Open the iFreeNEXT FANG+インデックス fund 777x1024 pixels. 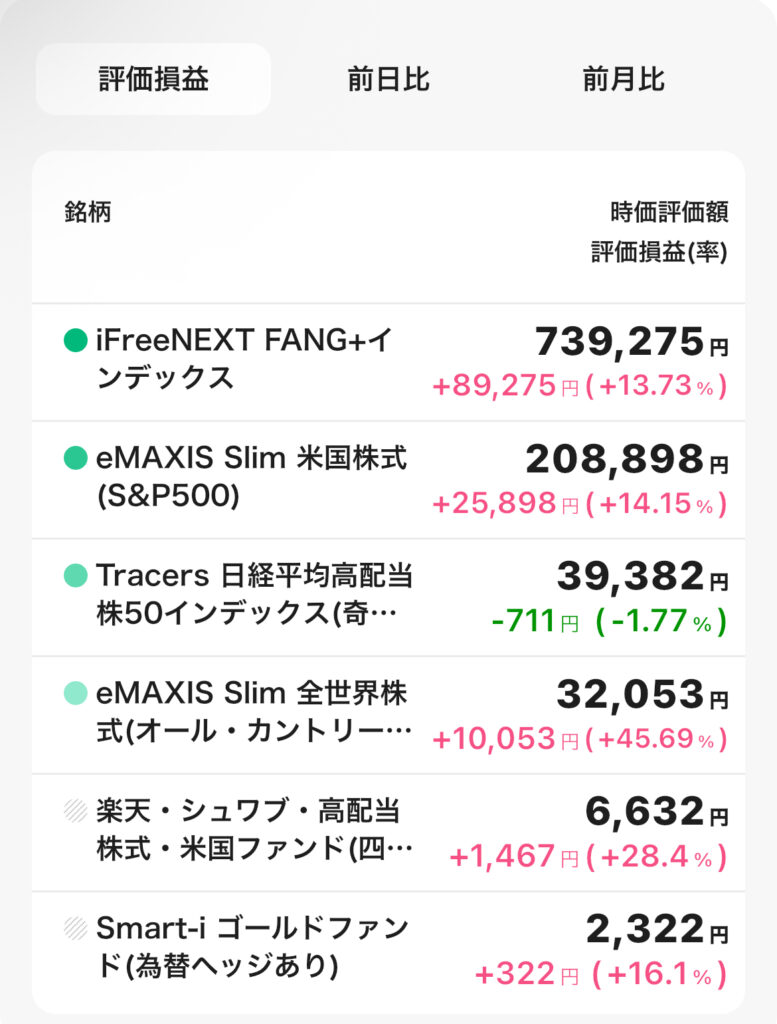point(388,362)
